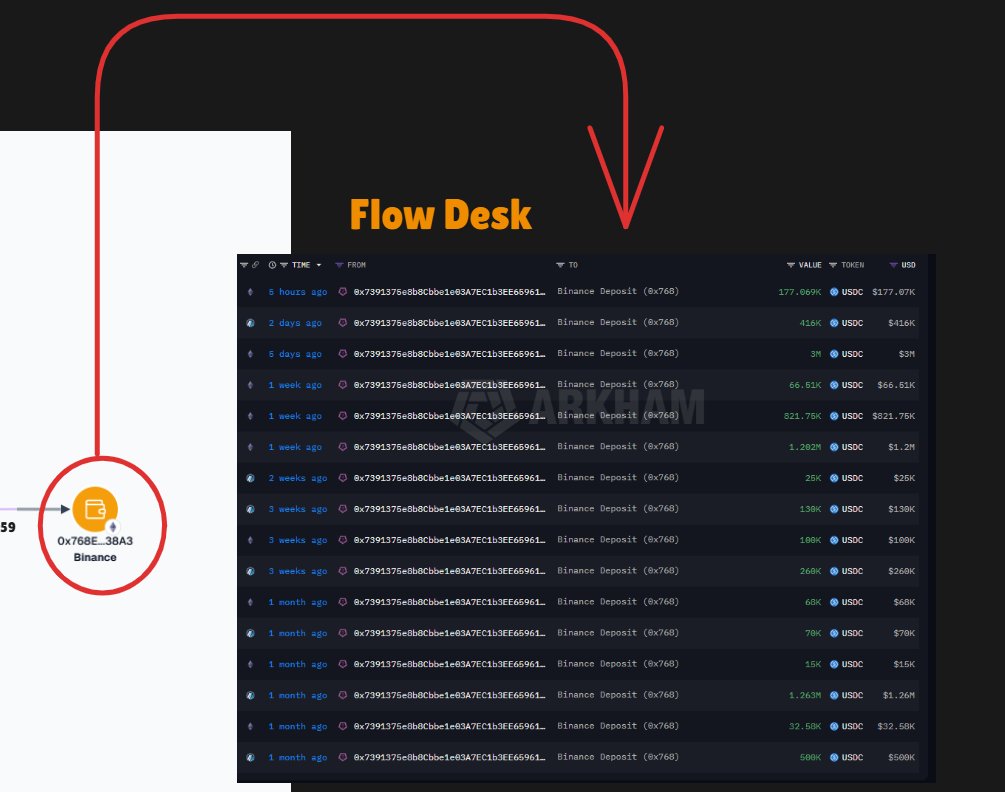Viewport: 1005px width, 792px height.
Task: Click the 821.75K value cell
Action: pyautogui.click(x=802, y=416)
